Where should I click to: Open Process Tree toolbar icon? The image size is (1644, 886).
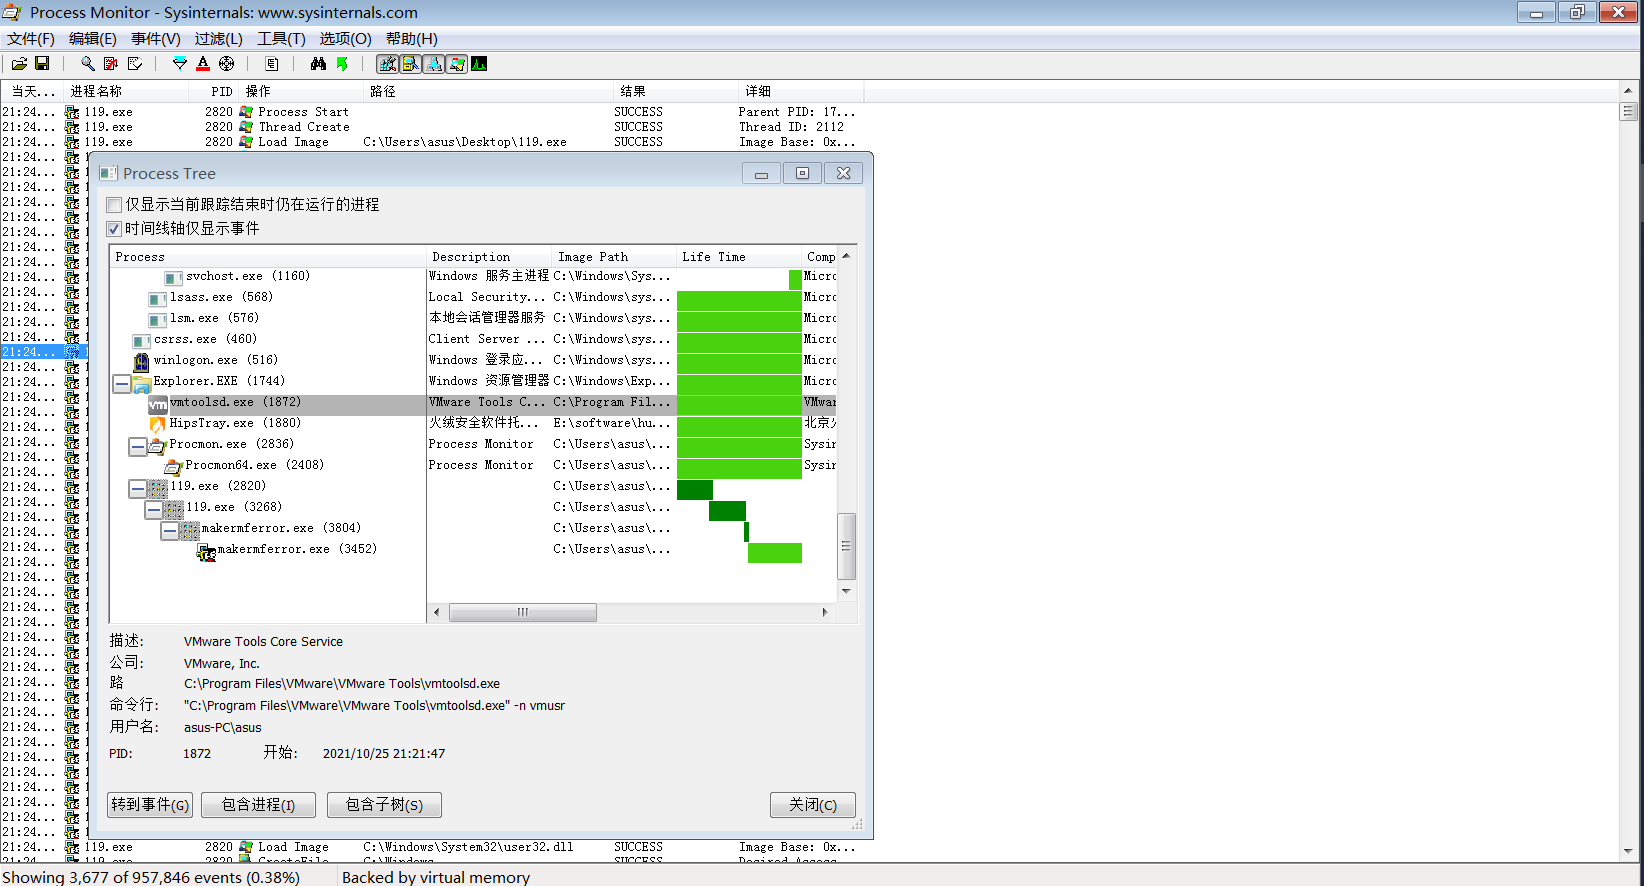tap(272, 64)
